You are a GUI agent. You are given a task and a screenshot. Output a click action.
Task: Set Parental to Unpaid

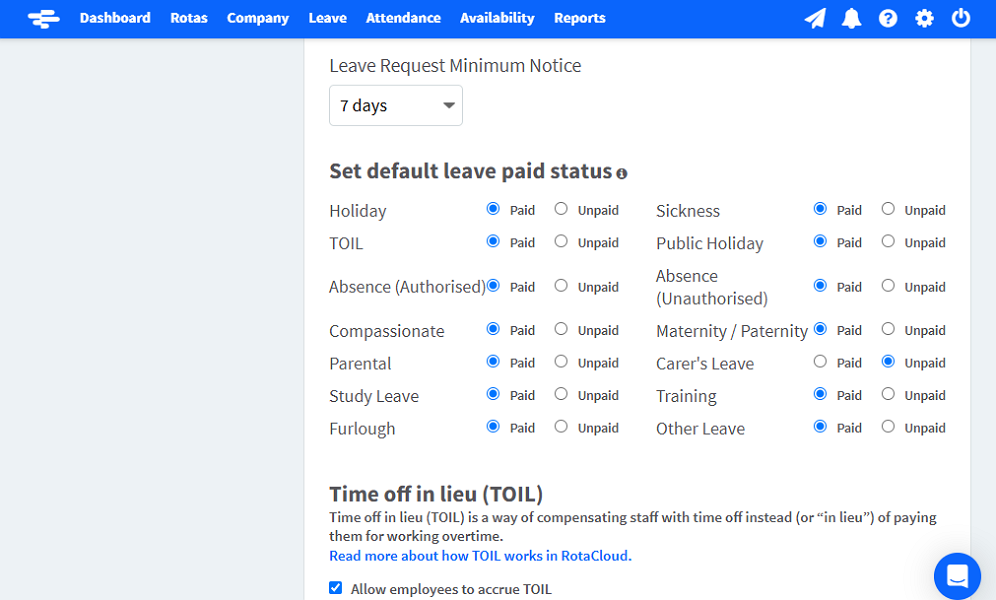(x=561, y=361)
